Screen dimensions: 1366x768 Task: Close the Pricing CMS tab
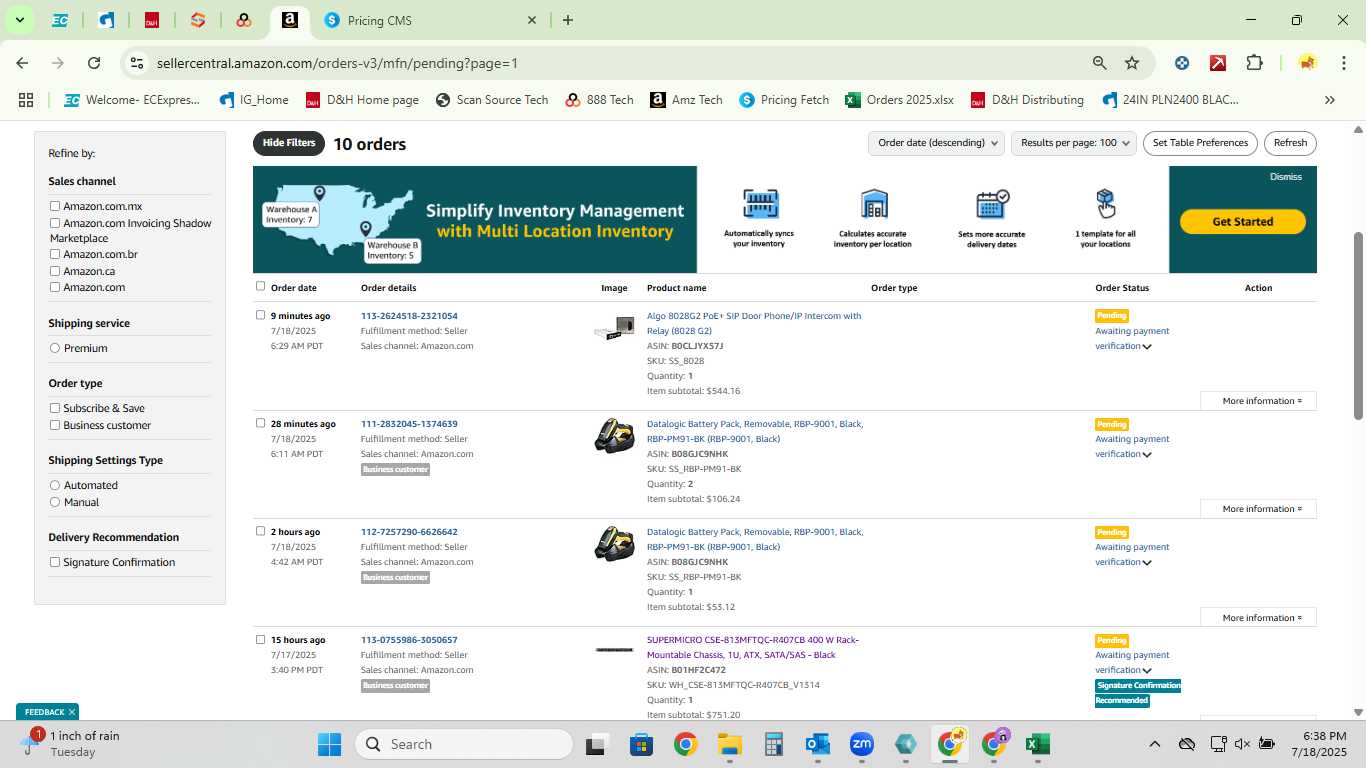pyautogui.click(x=532, y=20)
